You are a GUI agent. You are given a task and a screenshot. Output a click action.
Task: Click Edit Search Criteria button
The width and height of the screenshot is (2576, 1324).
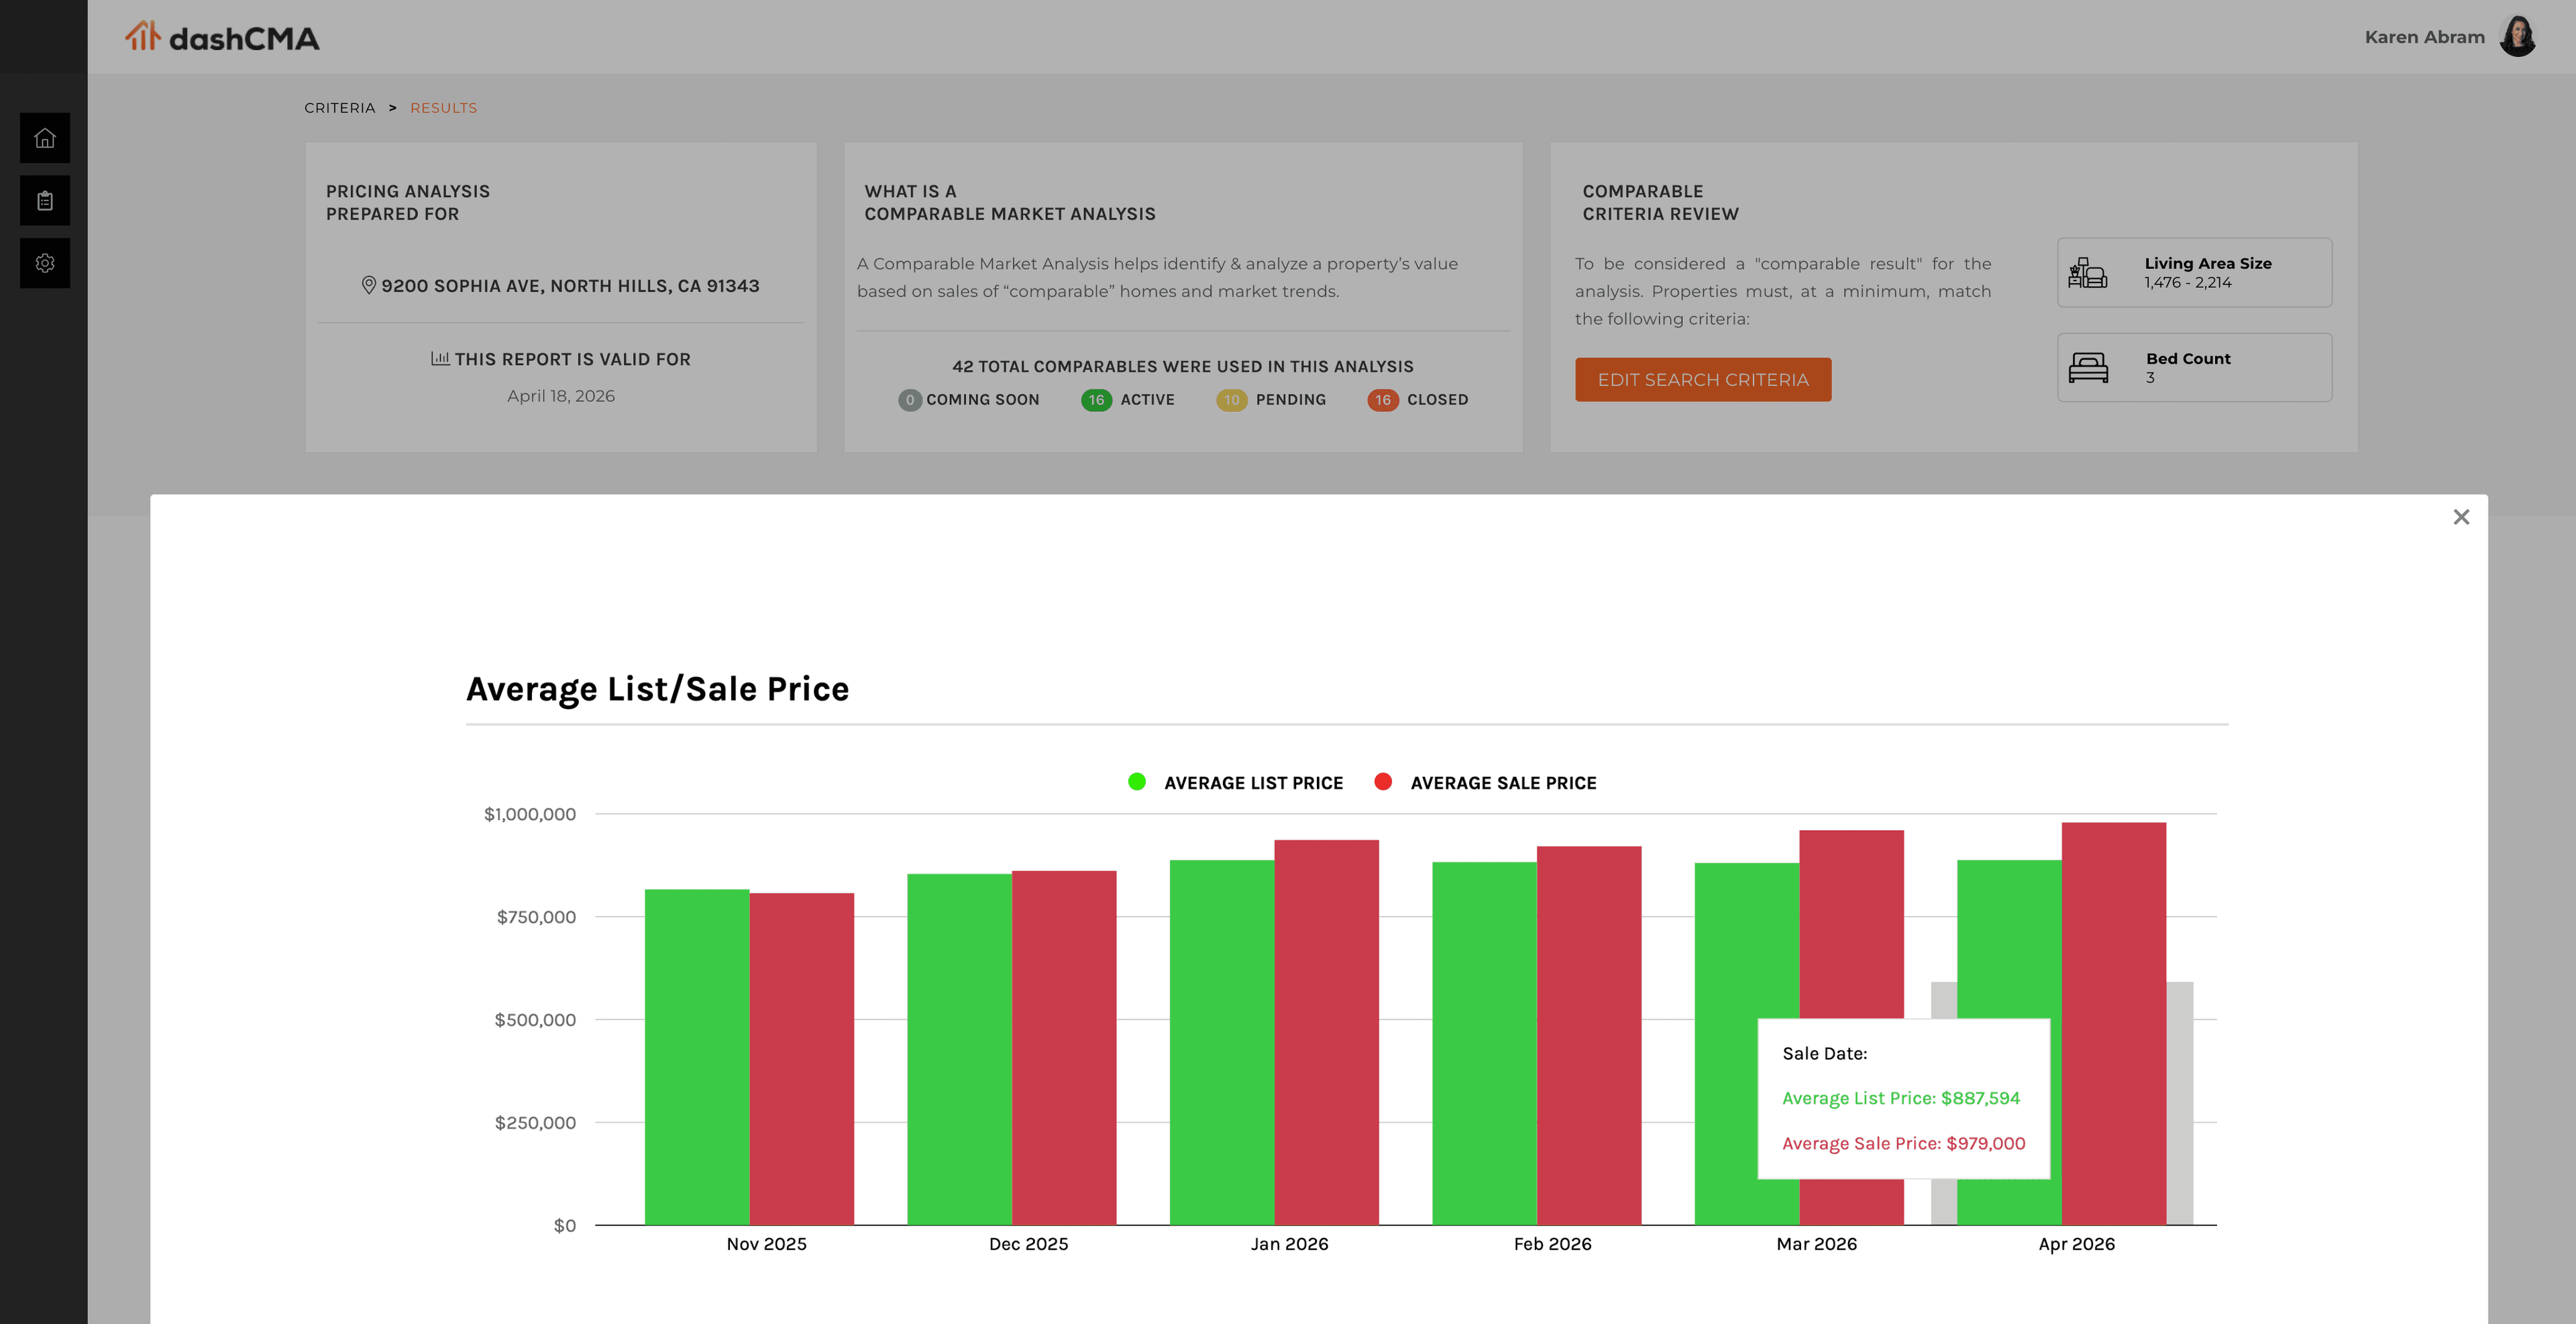coord(1703,380)
